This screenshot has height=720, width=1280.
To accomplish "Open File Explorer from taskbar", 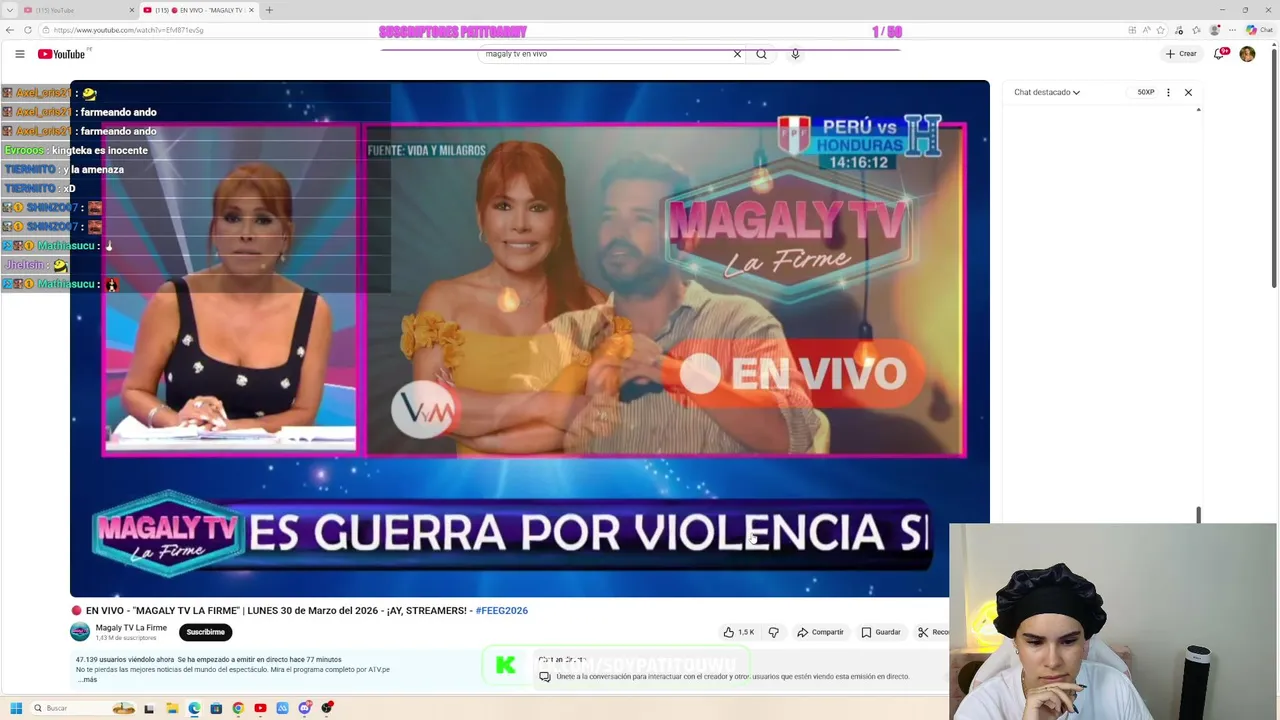I will coord(172,708).
